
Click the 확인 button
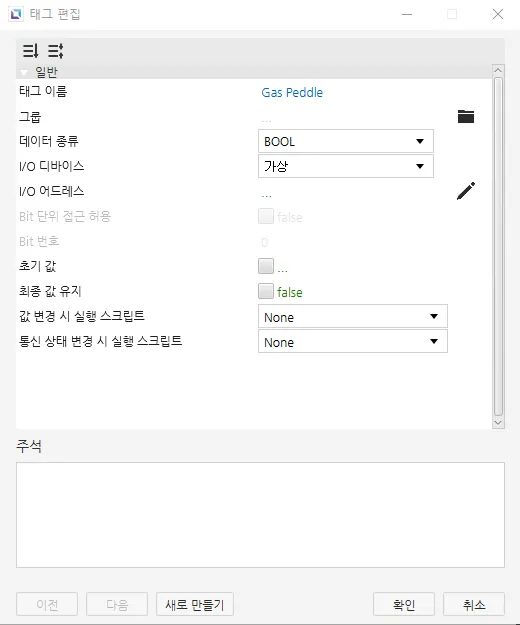404,604
